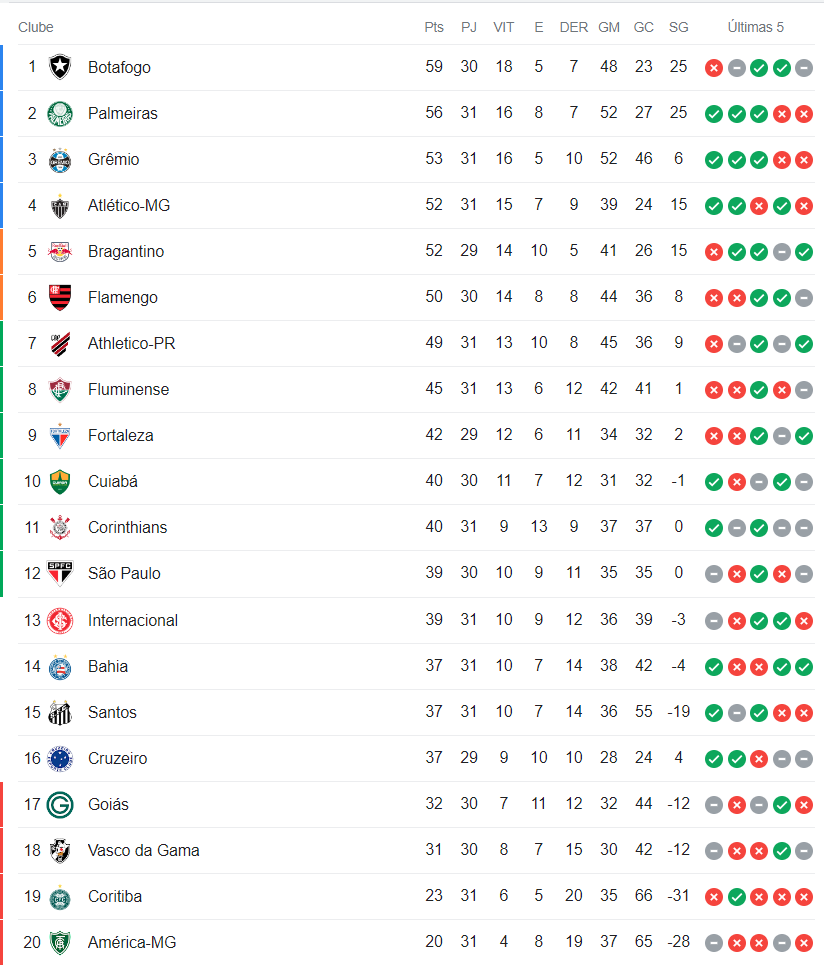This screenshot has width=824, height=972.
Task: Open the Cruzeiro blue badge
Action: click(x=60, y=758)
